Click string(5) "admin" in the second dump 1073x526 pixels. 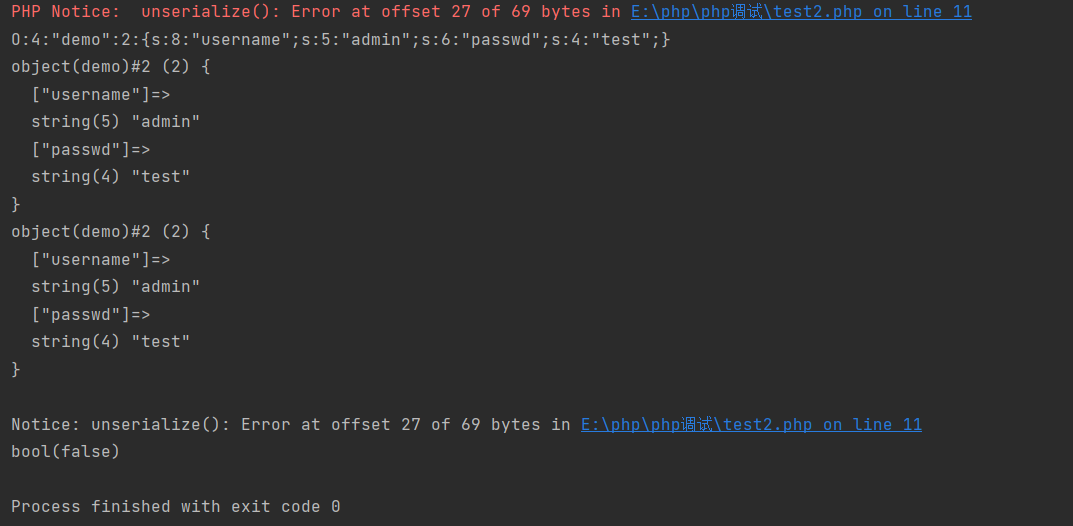116,287
